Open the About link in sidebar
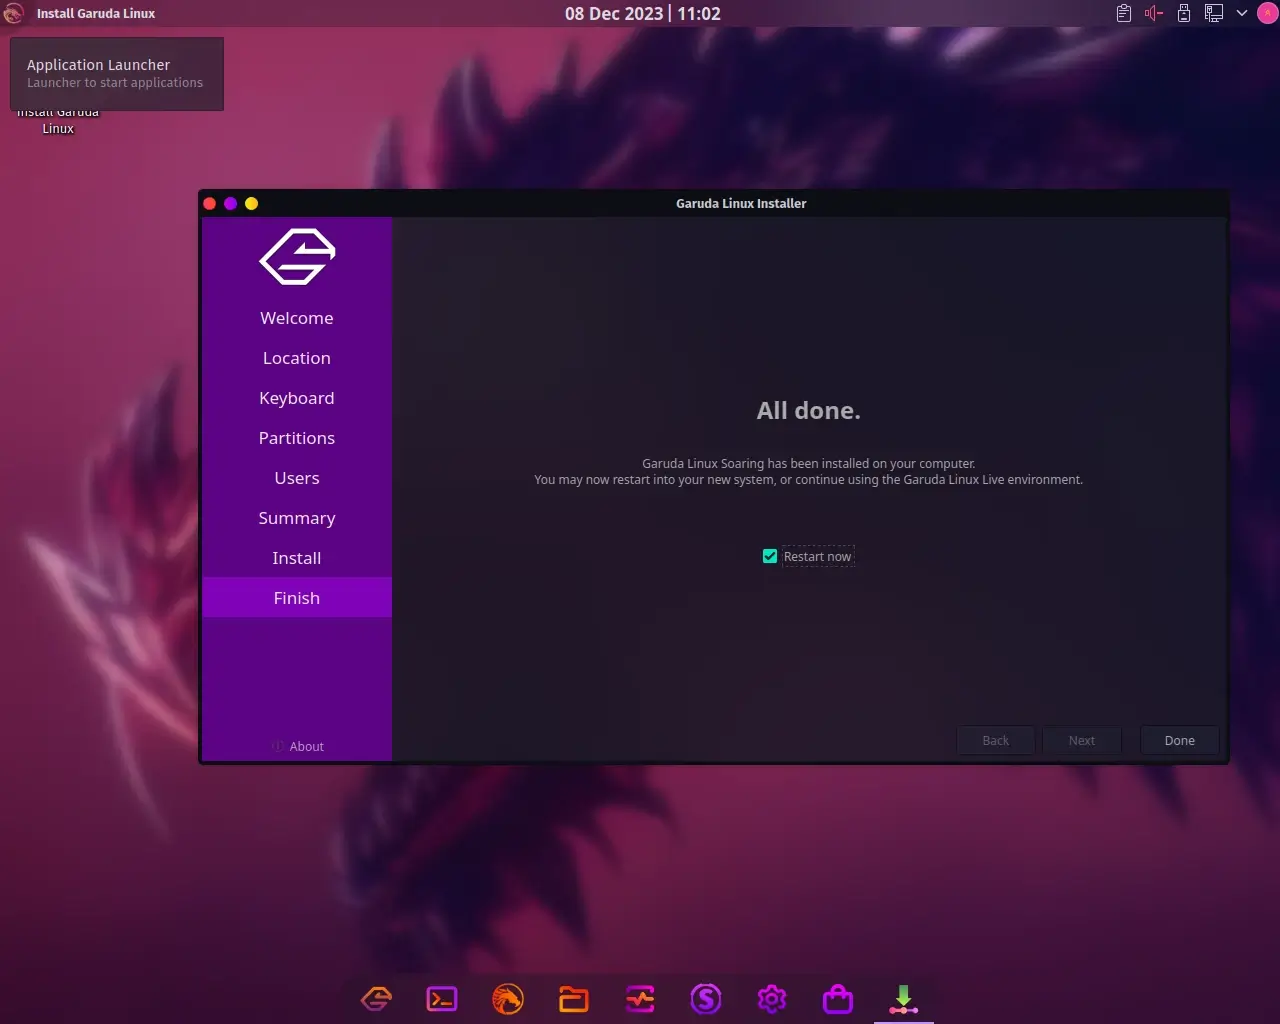The image size is (1280, 1024). tap(297, 746)
